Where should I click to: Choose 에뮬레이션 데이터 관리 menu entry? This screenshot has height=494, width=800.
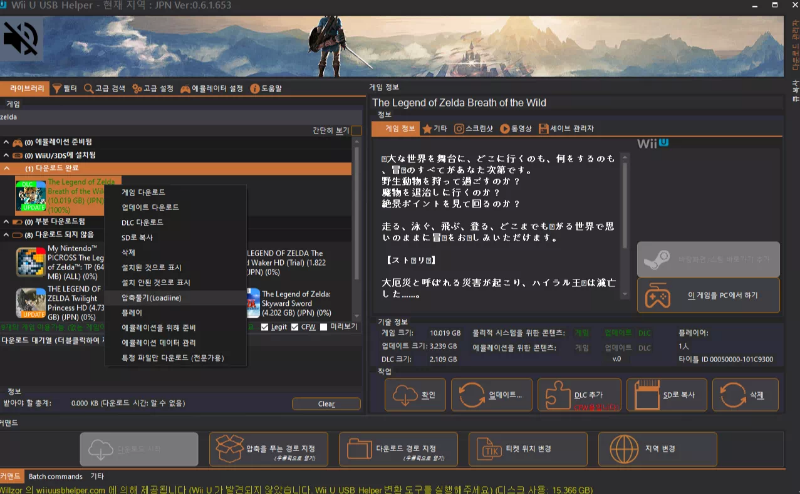coord(176,343)
